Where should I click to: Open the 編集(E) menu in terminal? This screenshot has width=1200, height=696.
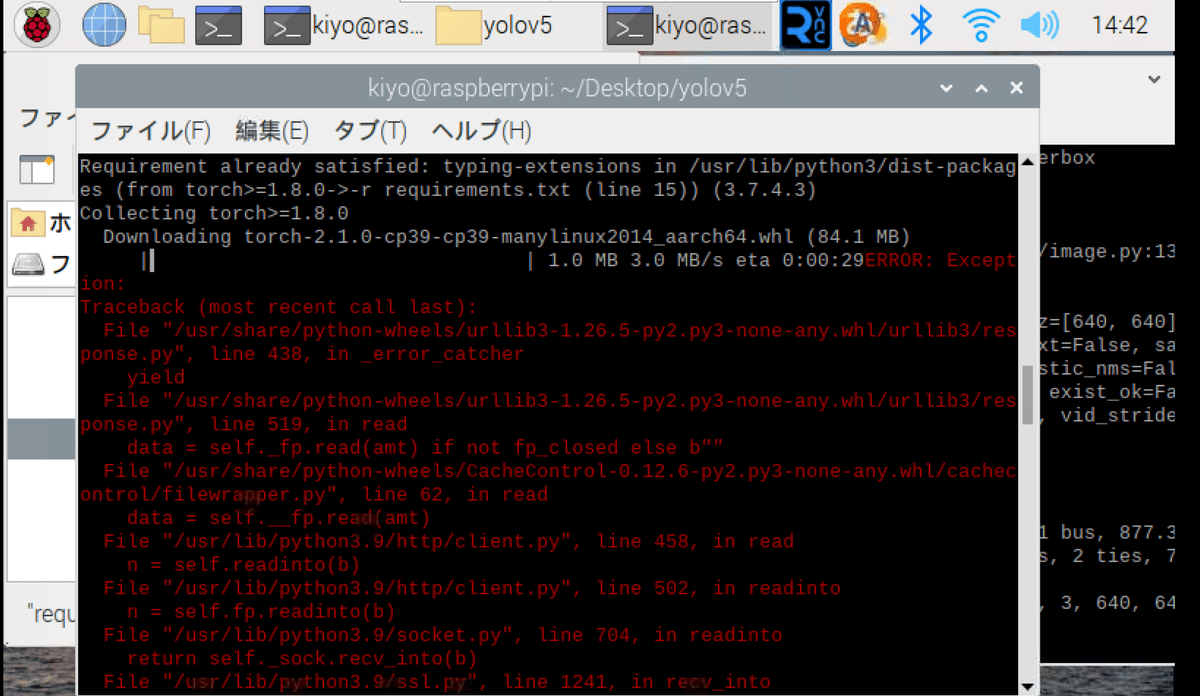click(272, 130)
